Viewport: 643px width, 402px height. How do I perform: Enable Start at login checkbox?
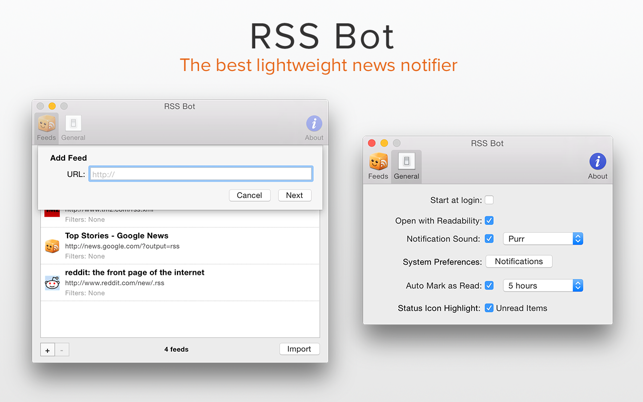(489, 200)
